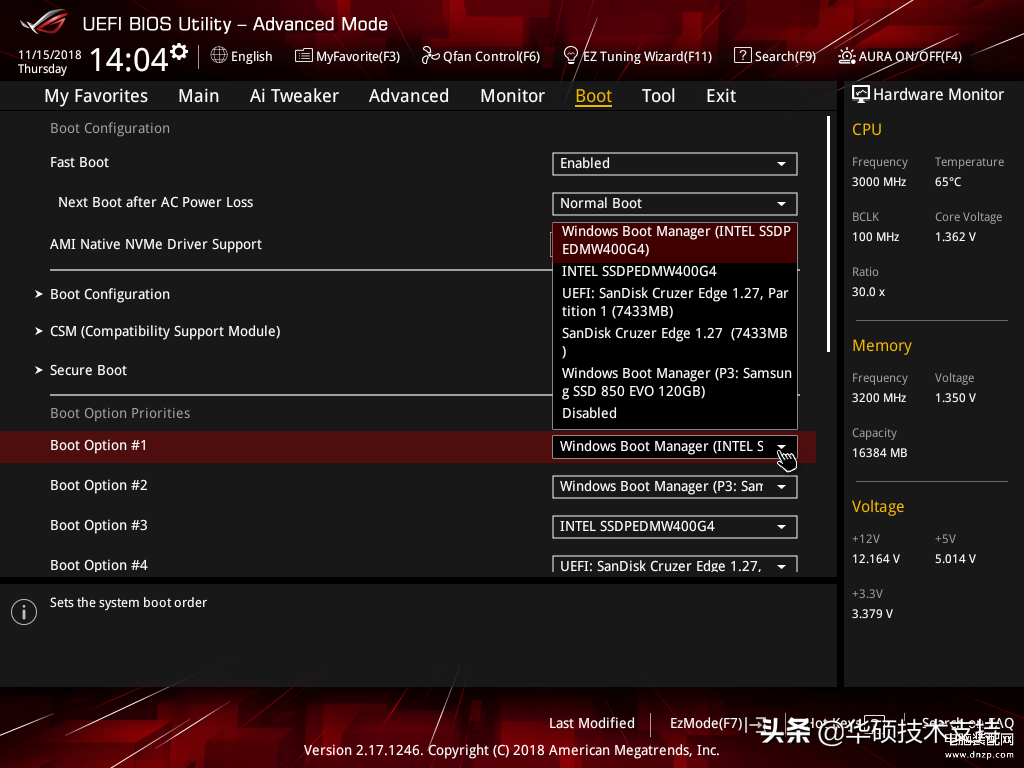The image size is (1024, 768).
Task: Select INTEL SSDPEDMW400G4 from the list
Action: pyautogui.click(x=675, y=271)
